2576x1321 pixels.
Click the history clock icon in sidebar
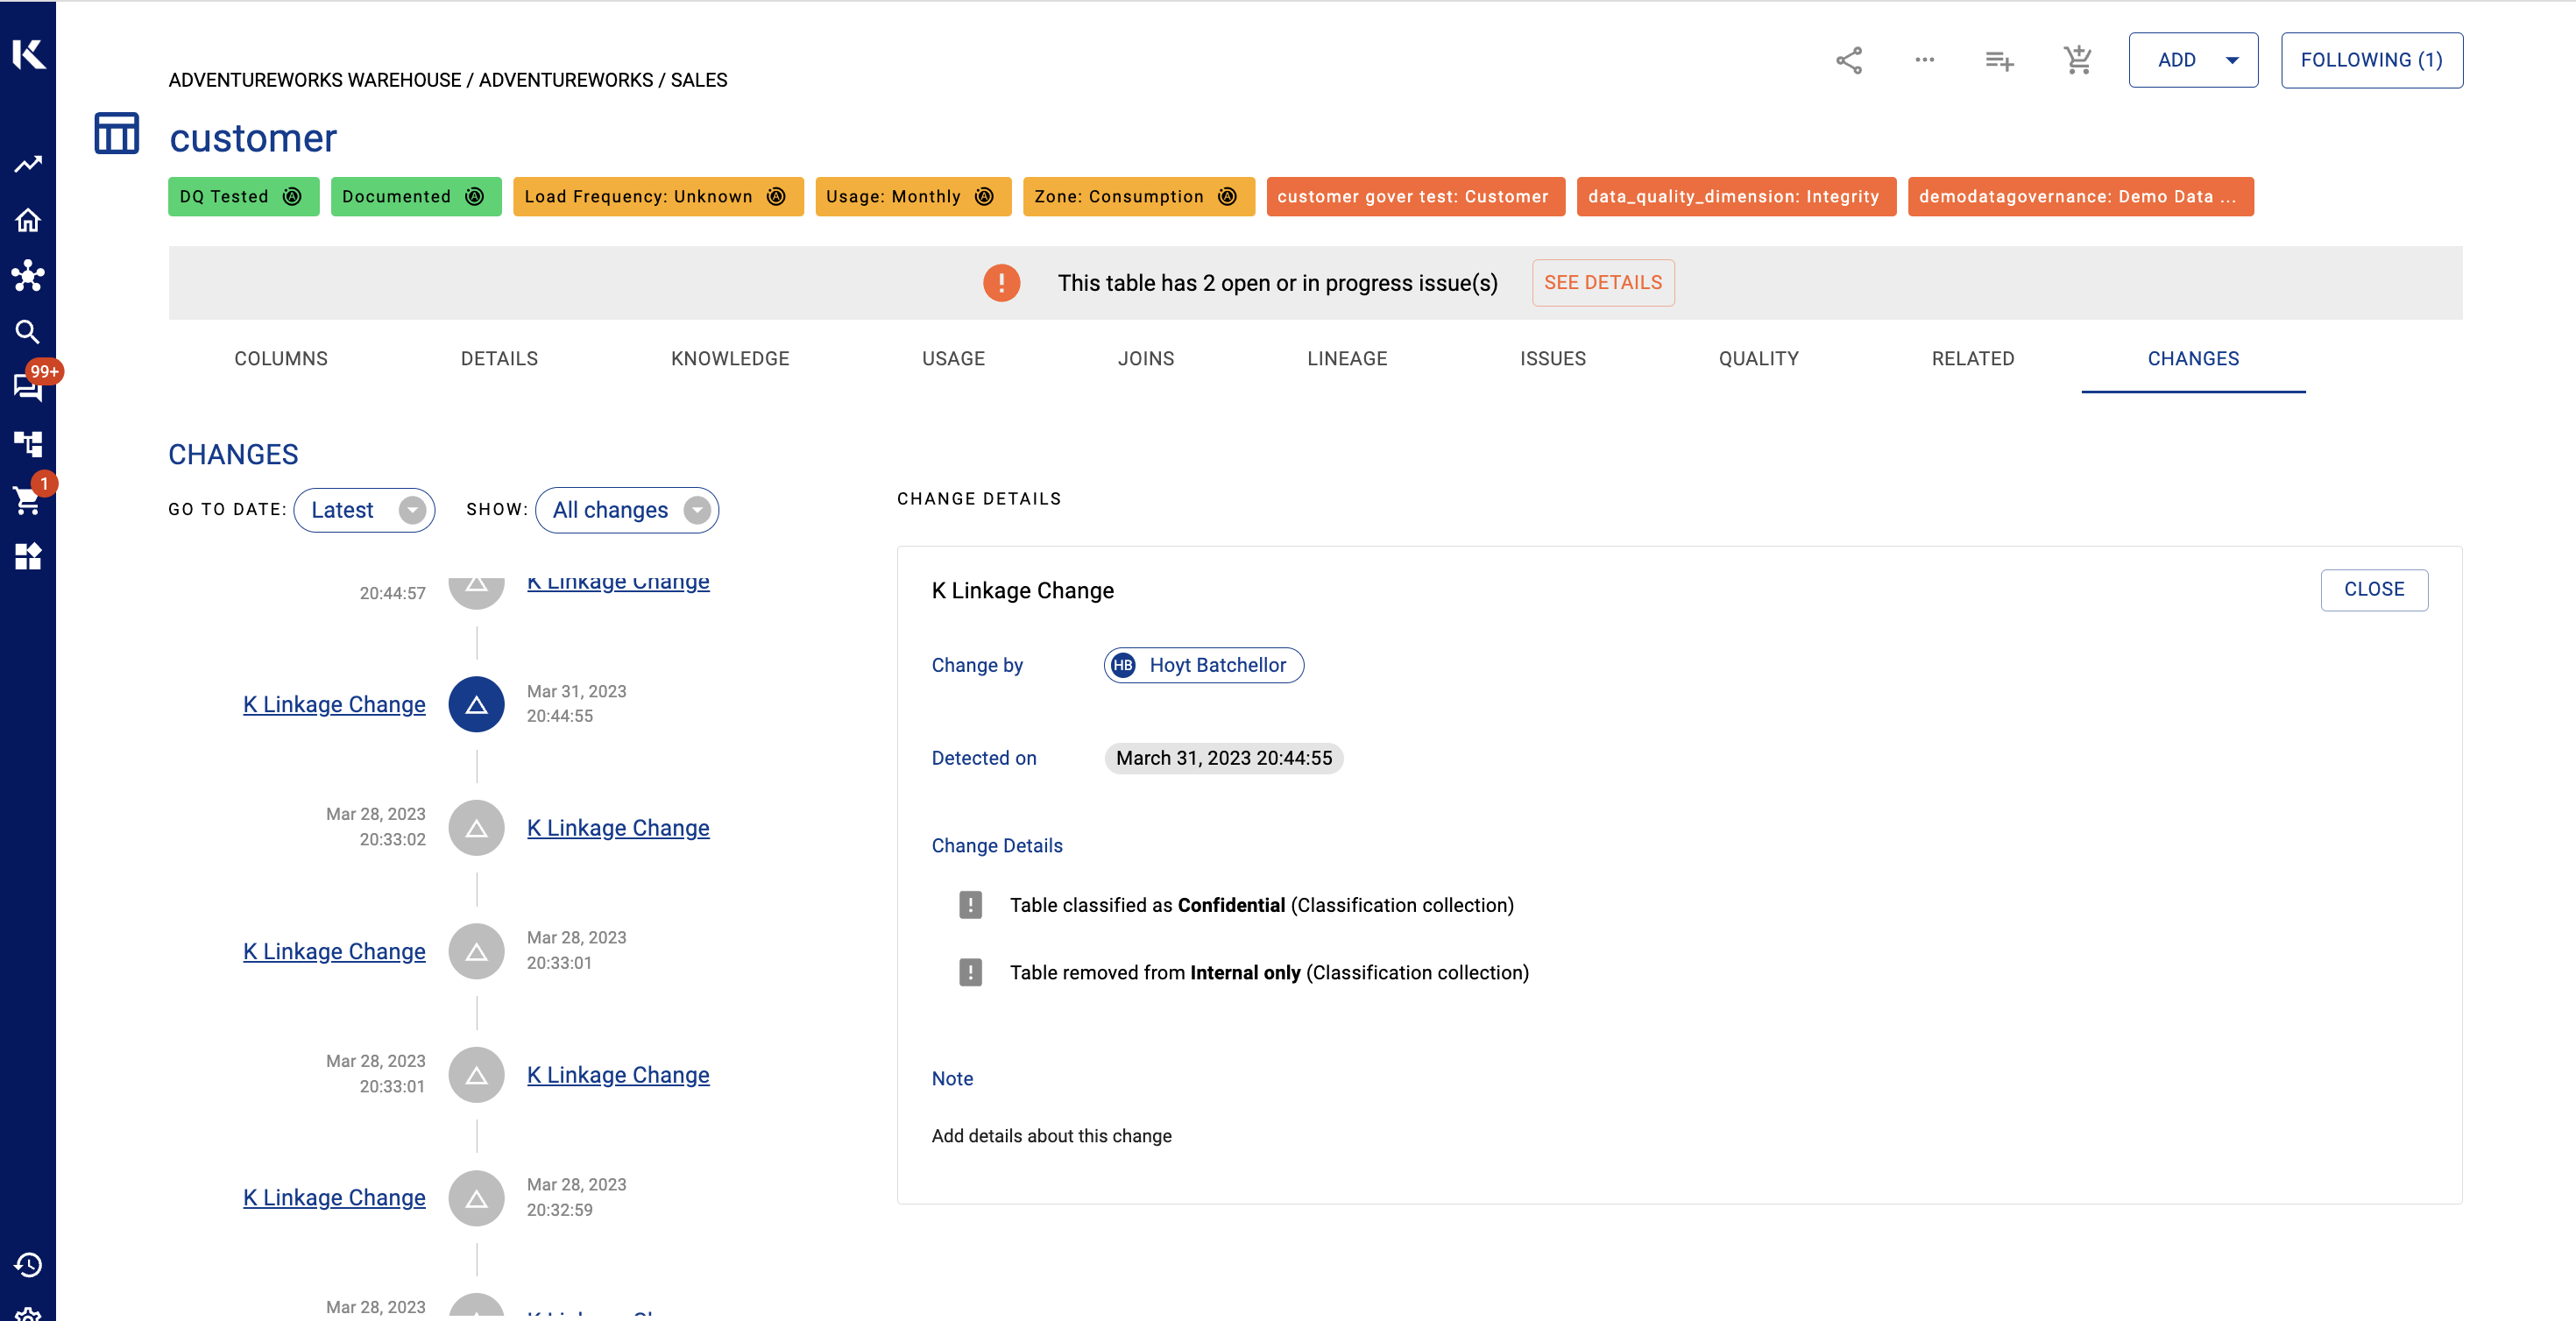[x=28, y=1265]
